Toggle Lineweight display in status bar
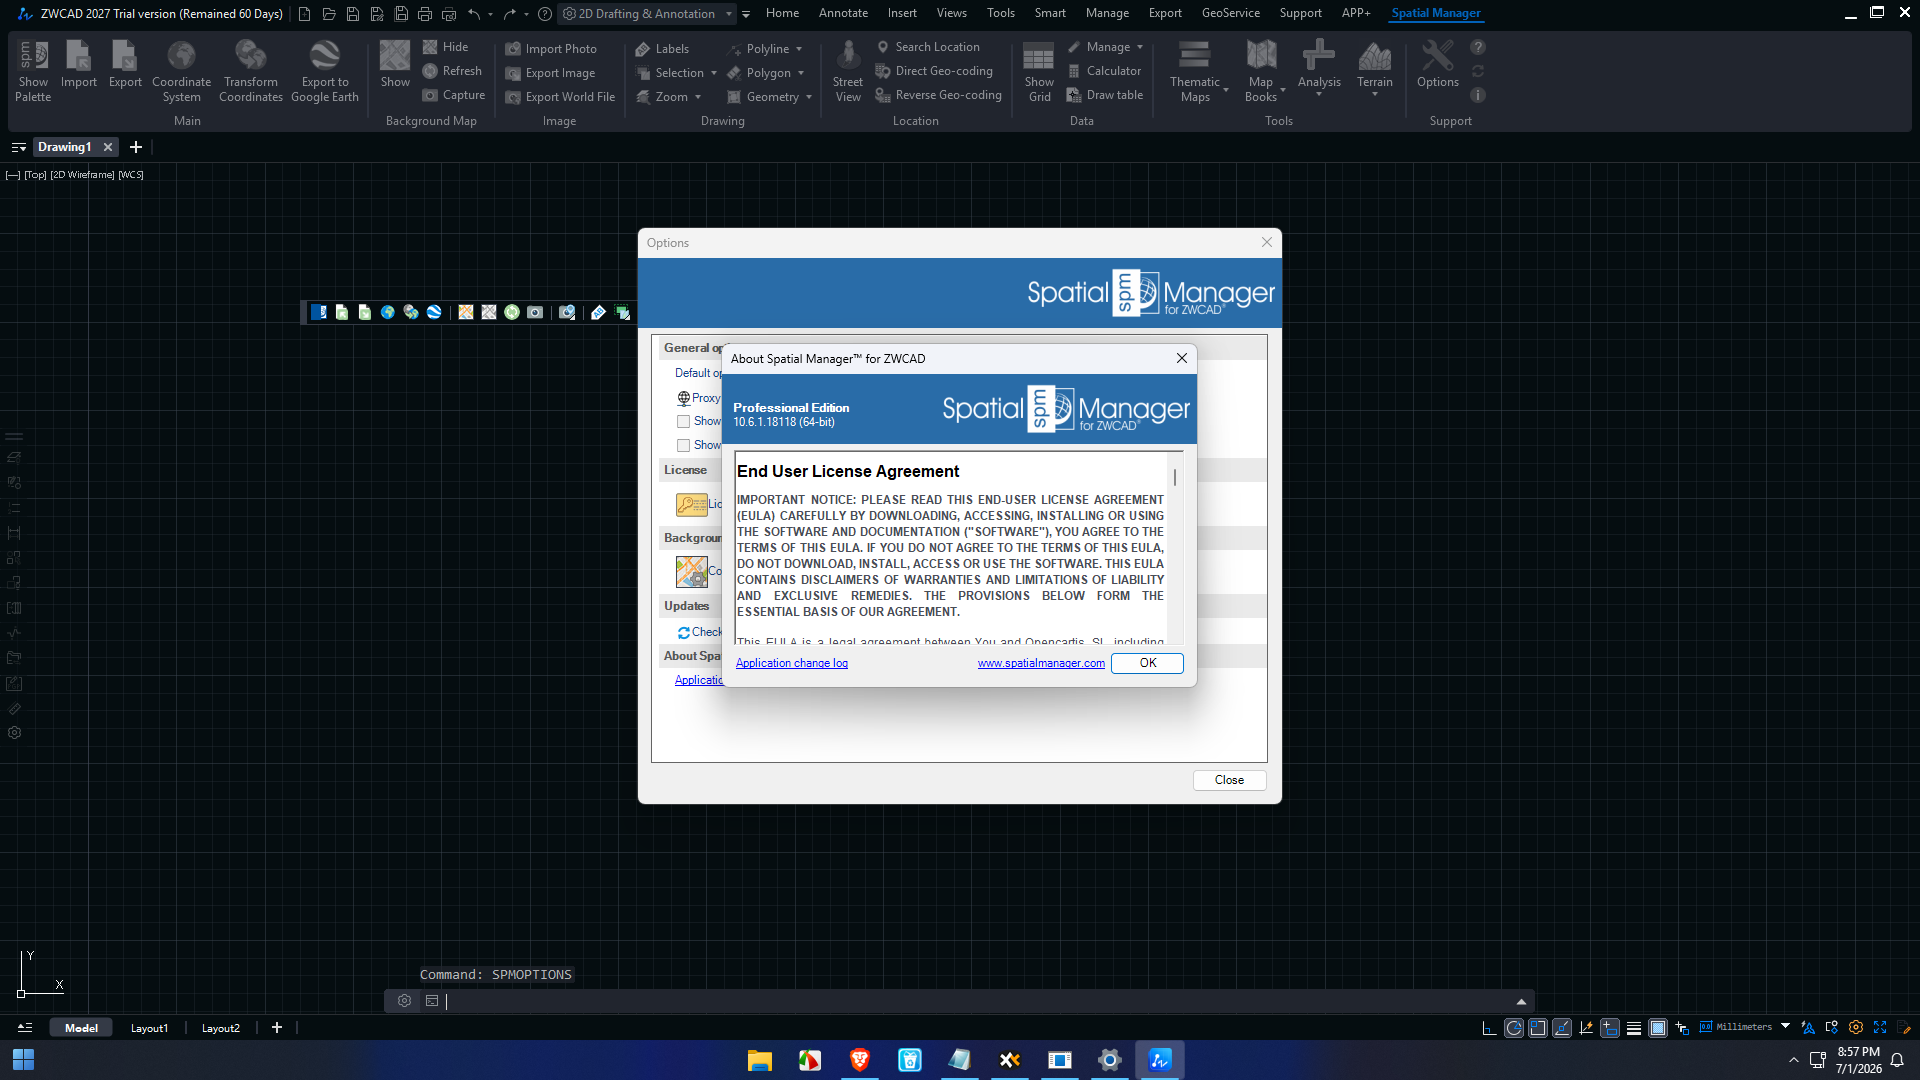Screen dimensions: 1920x1080 click(x=1634, y=1028)
